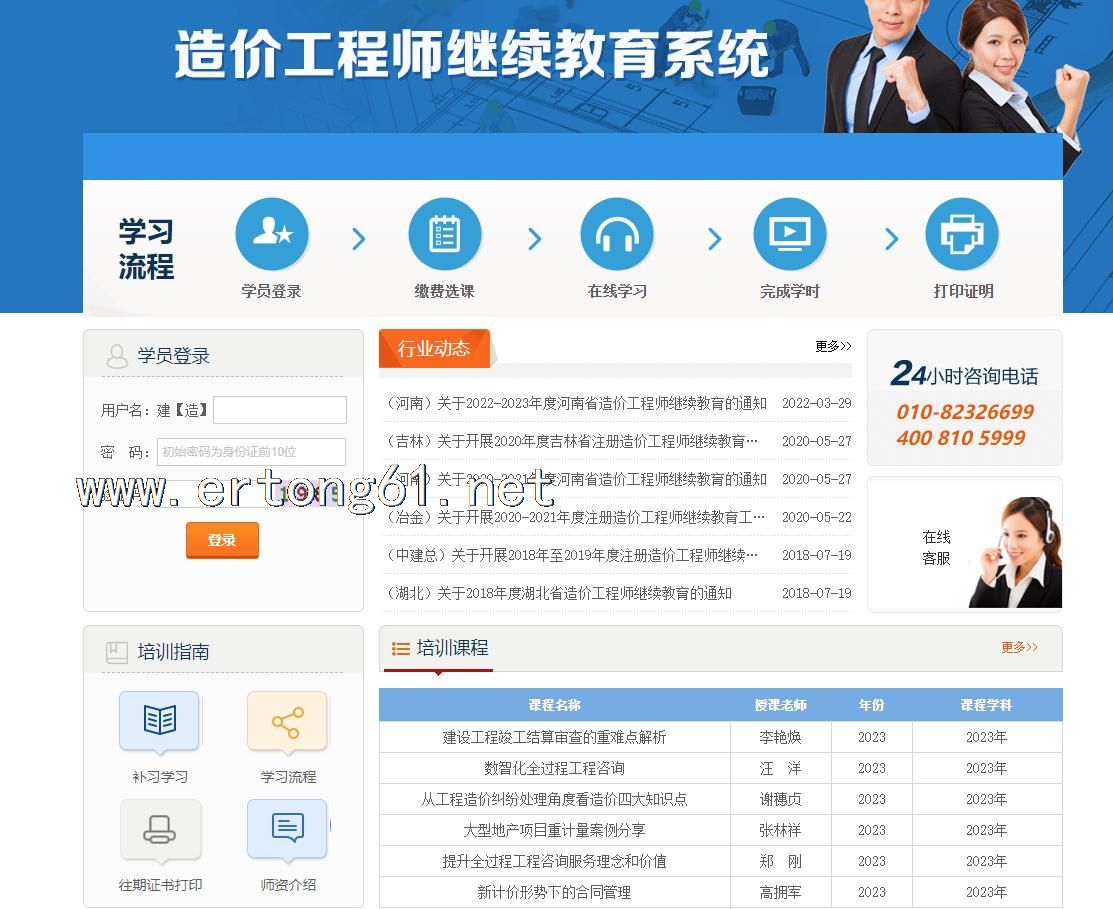Click the 缴费选课 clipboard icon

tap(444, 235)
